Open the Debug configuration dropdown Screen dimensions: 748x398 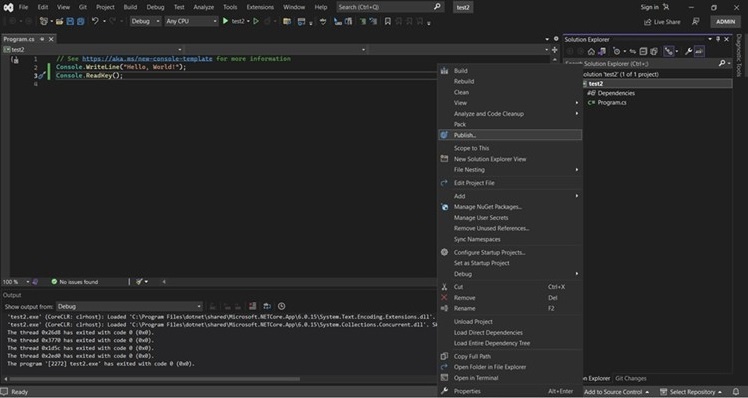145,21
